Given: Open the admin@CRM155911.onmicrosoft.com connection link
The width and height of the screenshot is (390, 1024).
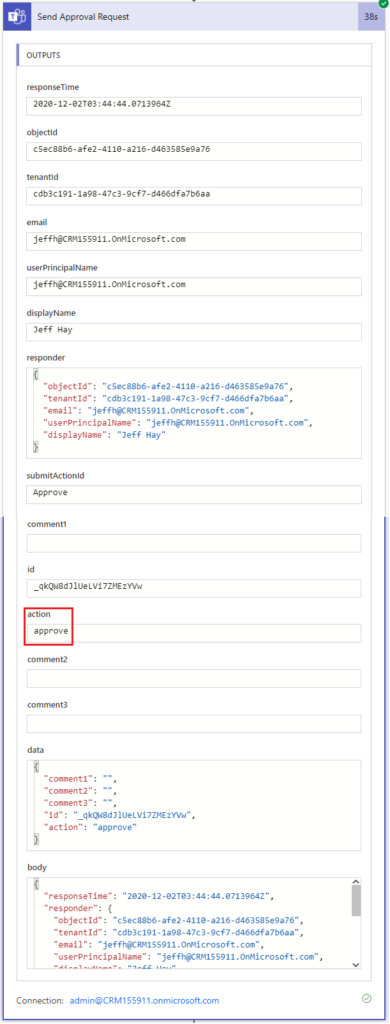Looking at the screenshot, I should (140, 1000).
